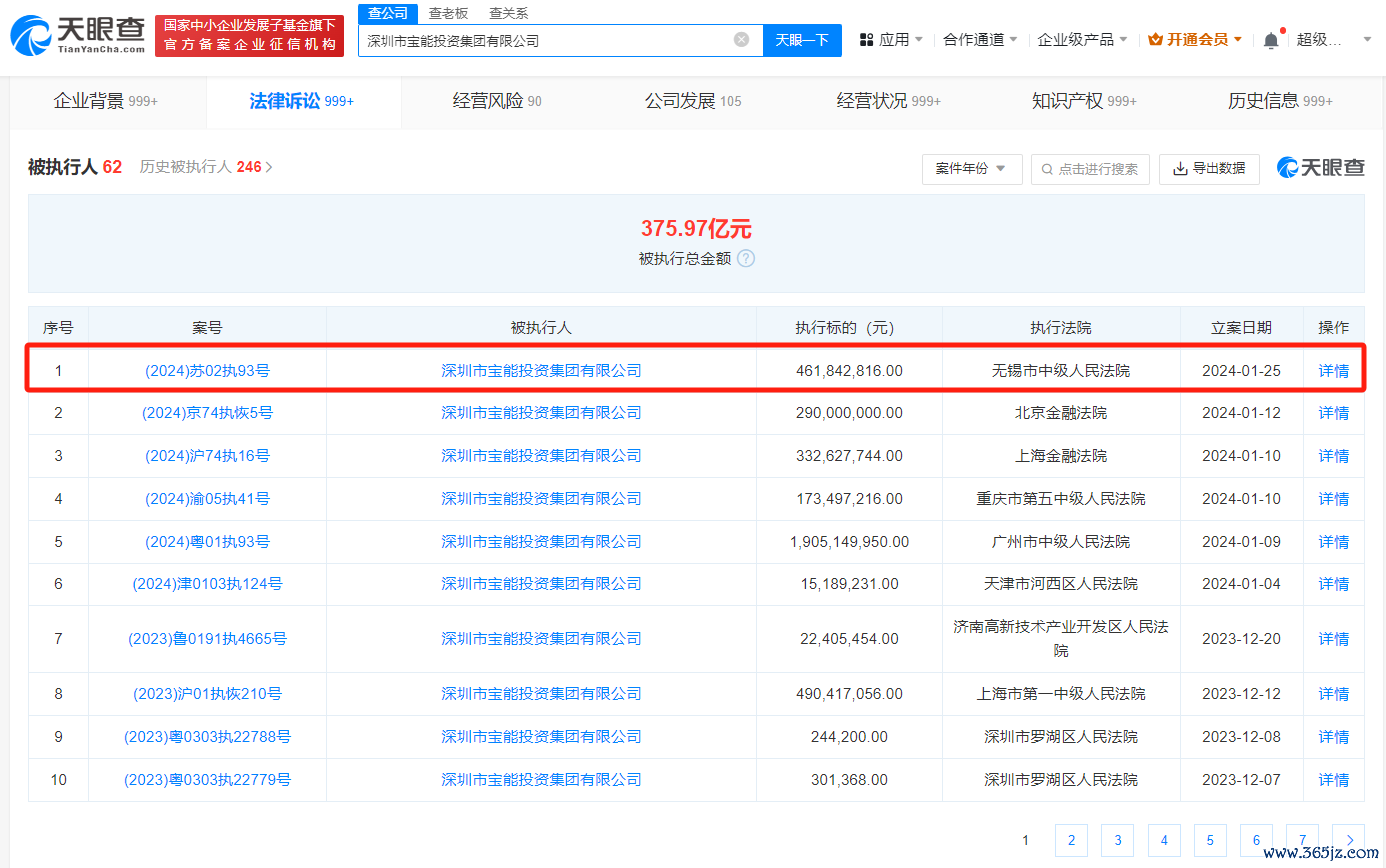Open case link (2023)粤0303执22788号
This screenshot has height=868, width=1386.
click(x=207, y=737)
